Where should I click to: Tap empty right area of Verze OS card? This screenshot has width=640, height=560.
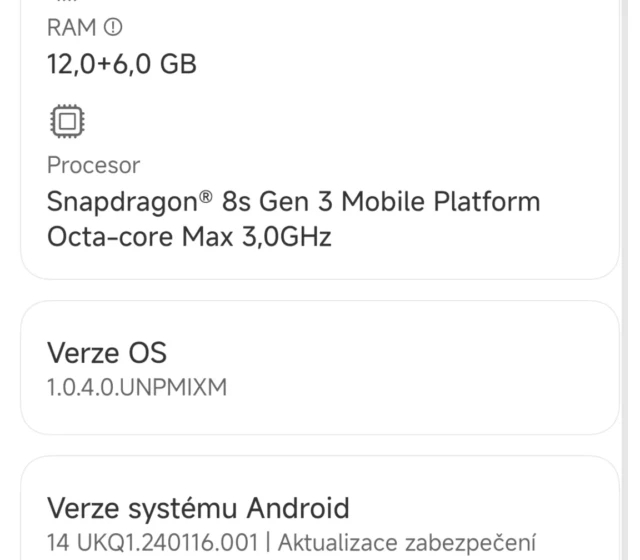500,368
